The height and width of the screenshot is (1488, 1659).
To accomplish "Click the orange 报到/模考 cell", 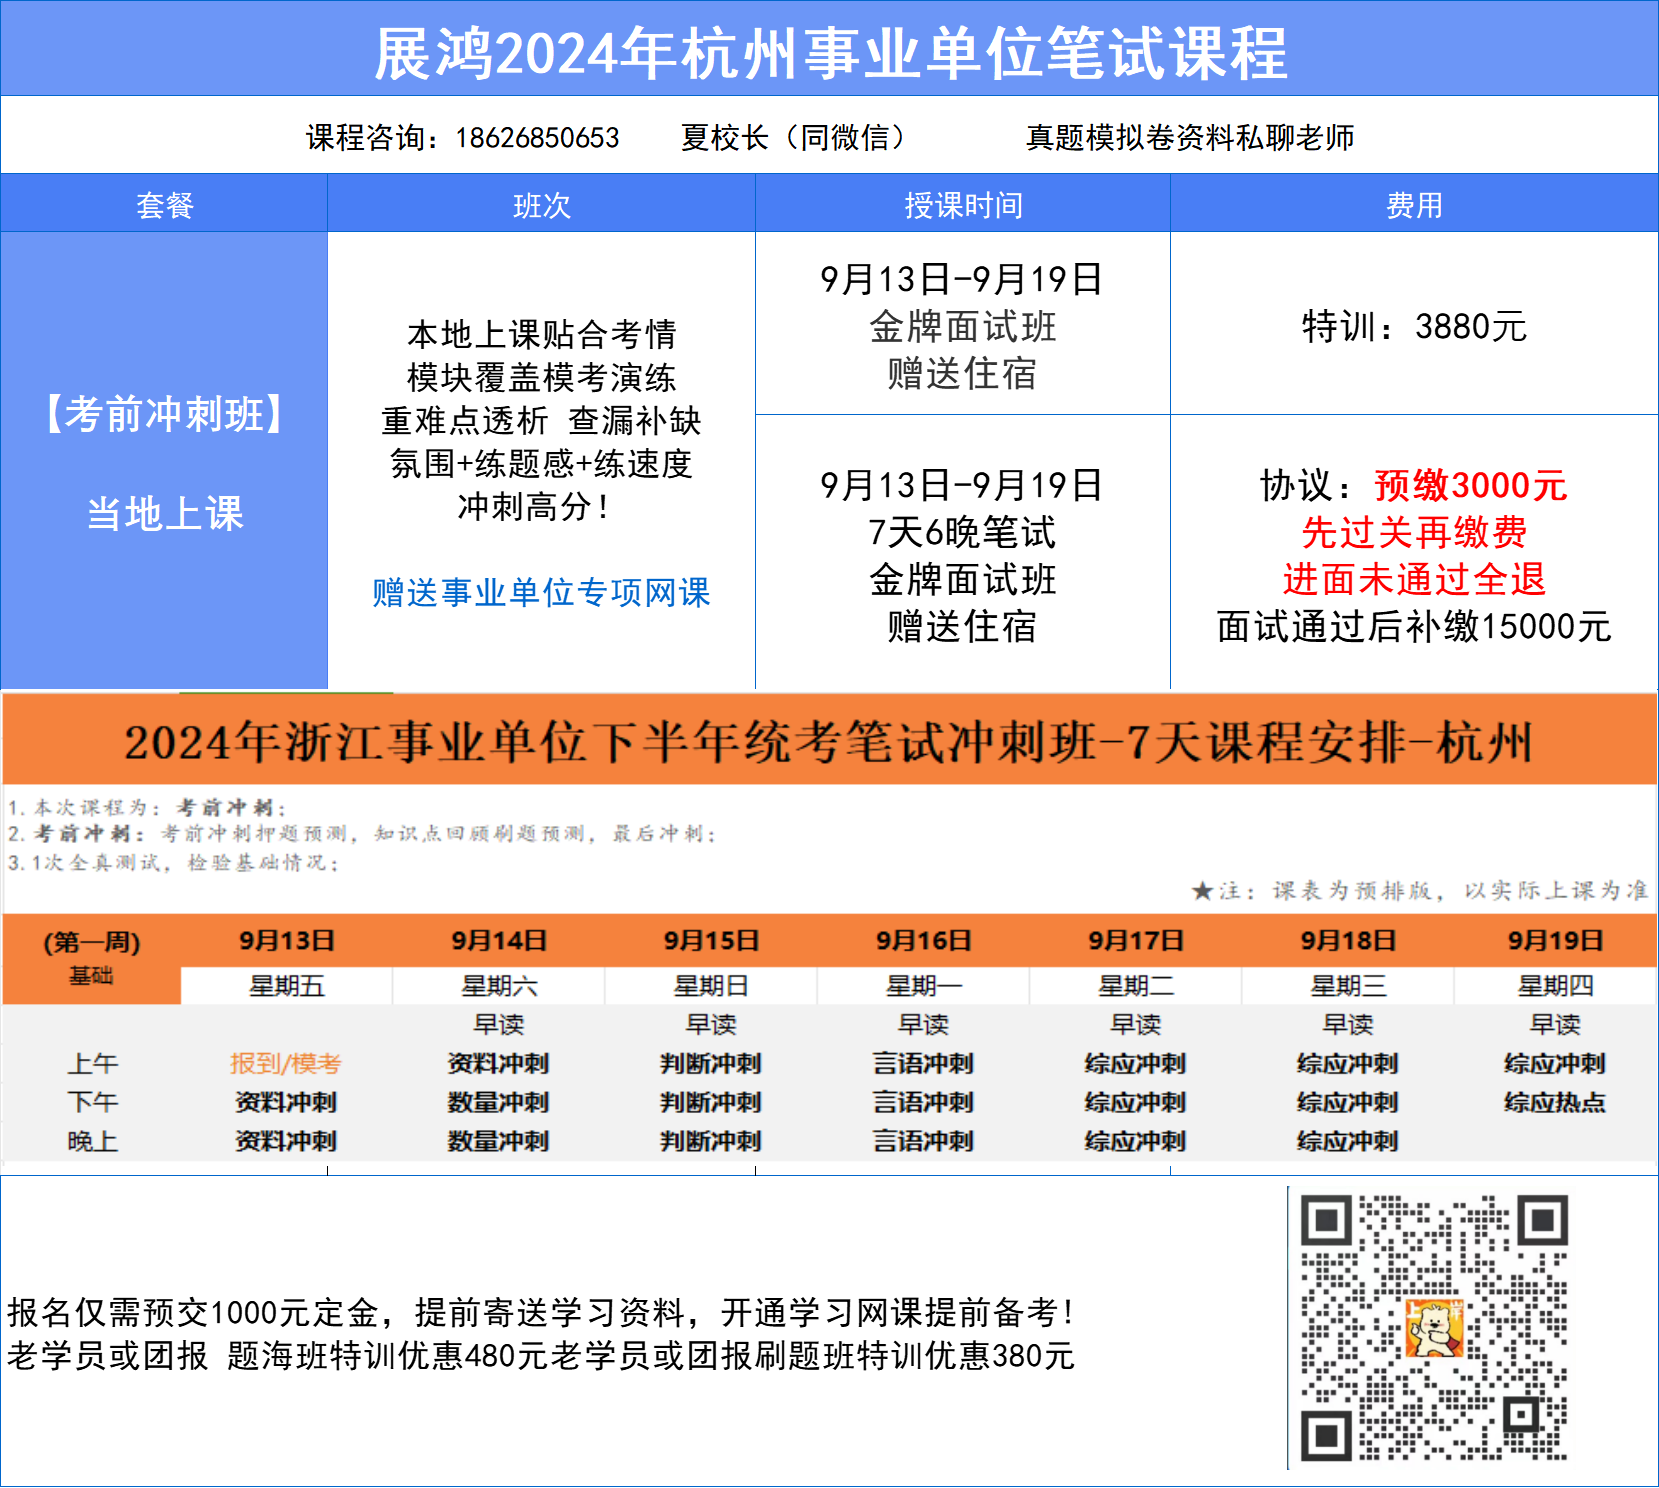I will [x=286, y=1063].
